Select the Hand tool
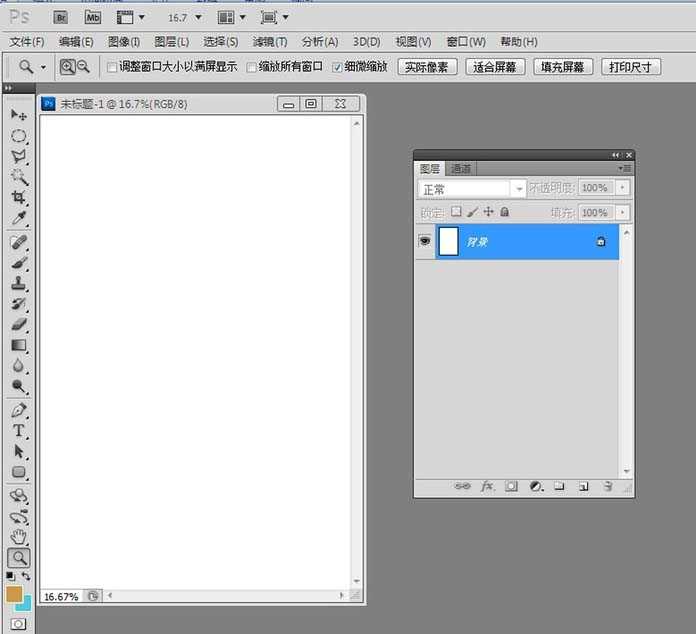Screen dimensions: 696x634 tap(19, 538)
